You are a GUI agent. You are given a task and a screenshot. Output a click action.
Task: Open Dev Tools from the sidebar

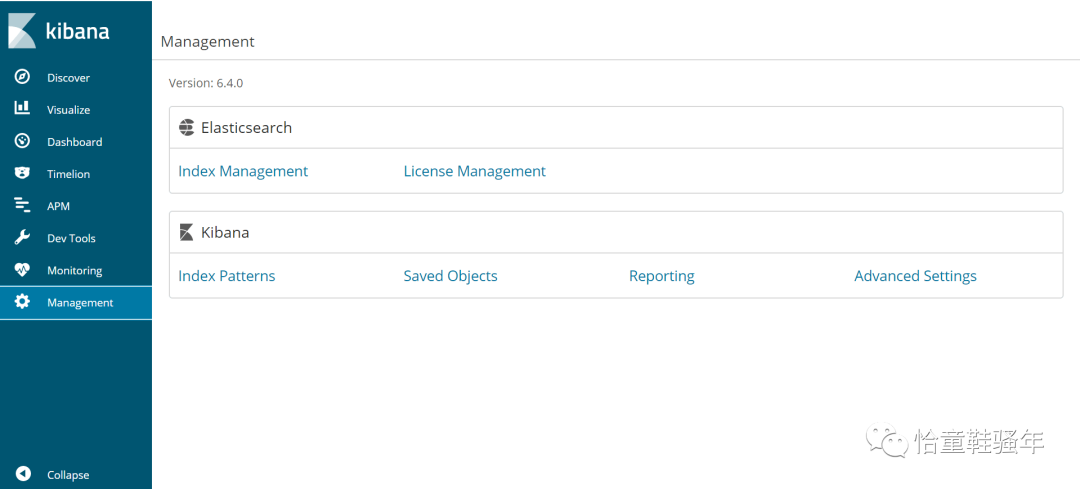point(71,238)
